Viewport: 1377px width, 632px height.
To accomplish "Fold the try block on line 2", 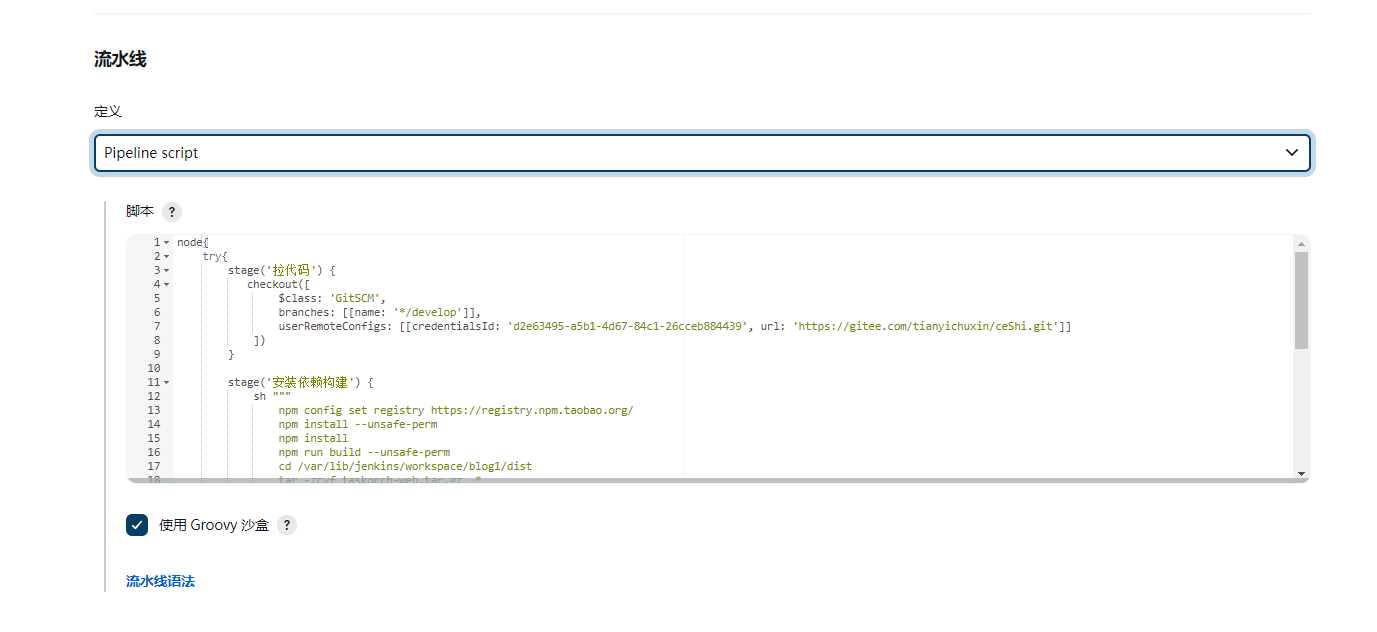I will click(167, 257).
